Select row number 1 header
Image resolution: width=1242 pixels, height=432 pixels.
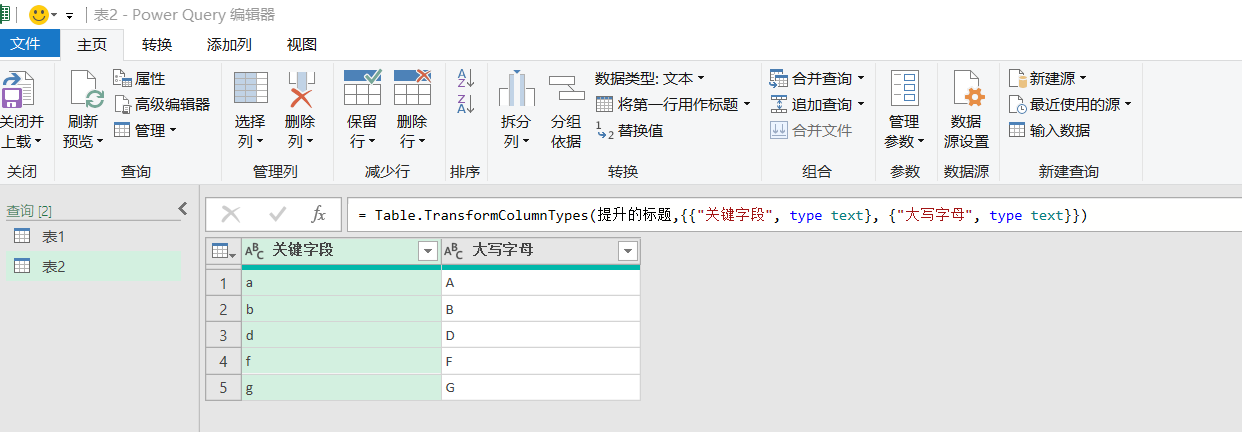point(223,283)
